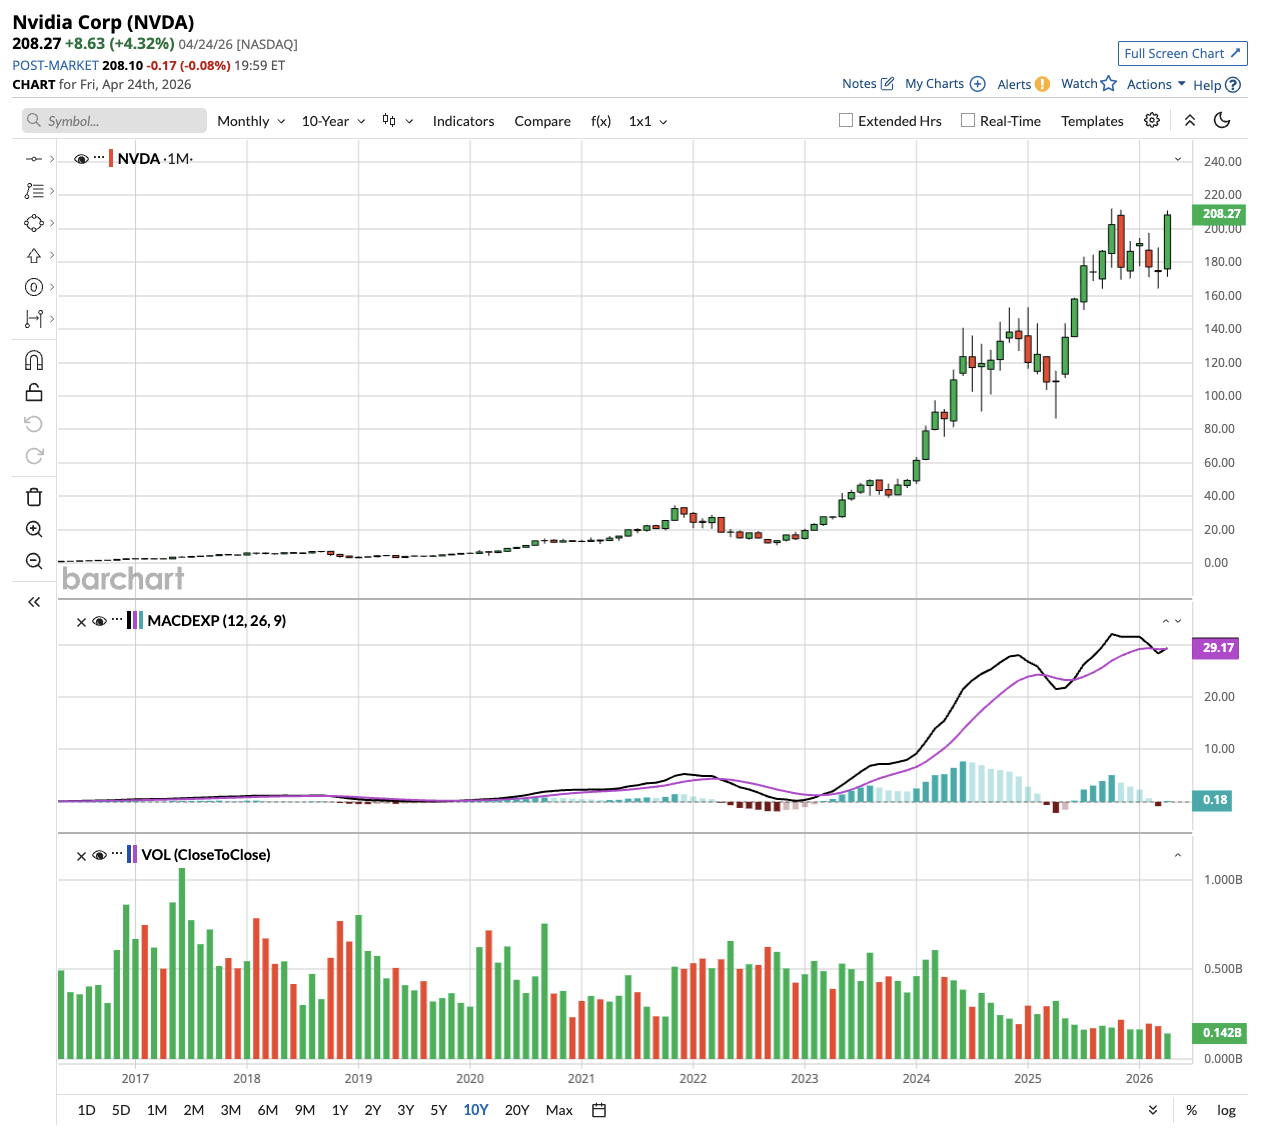Expand the Actions dropdown menu
The height and width of the screenshot is (1142, 1284).
1156,84
